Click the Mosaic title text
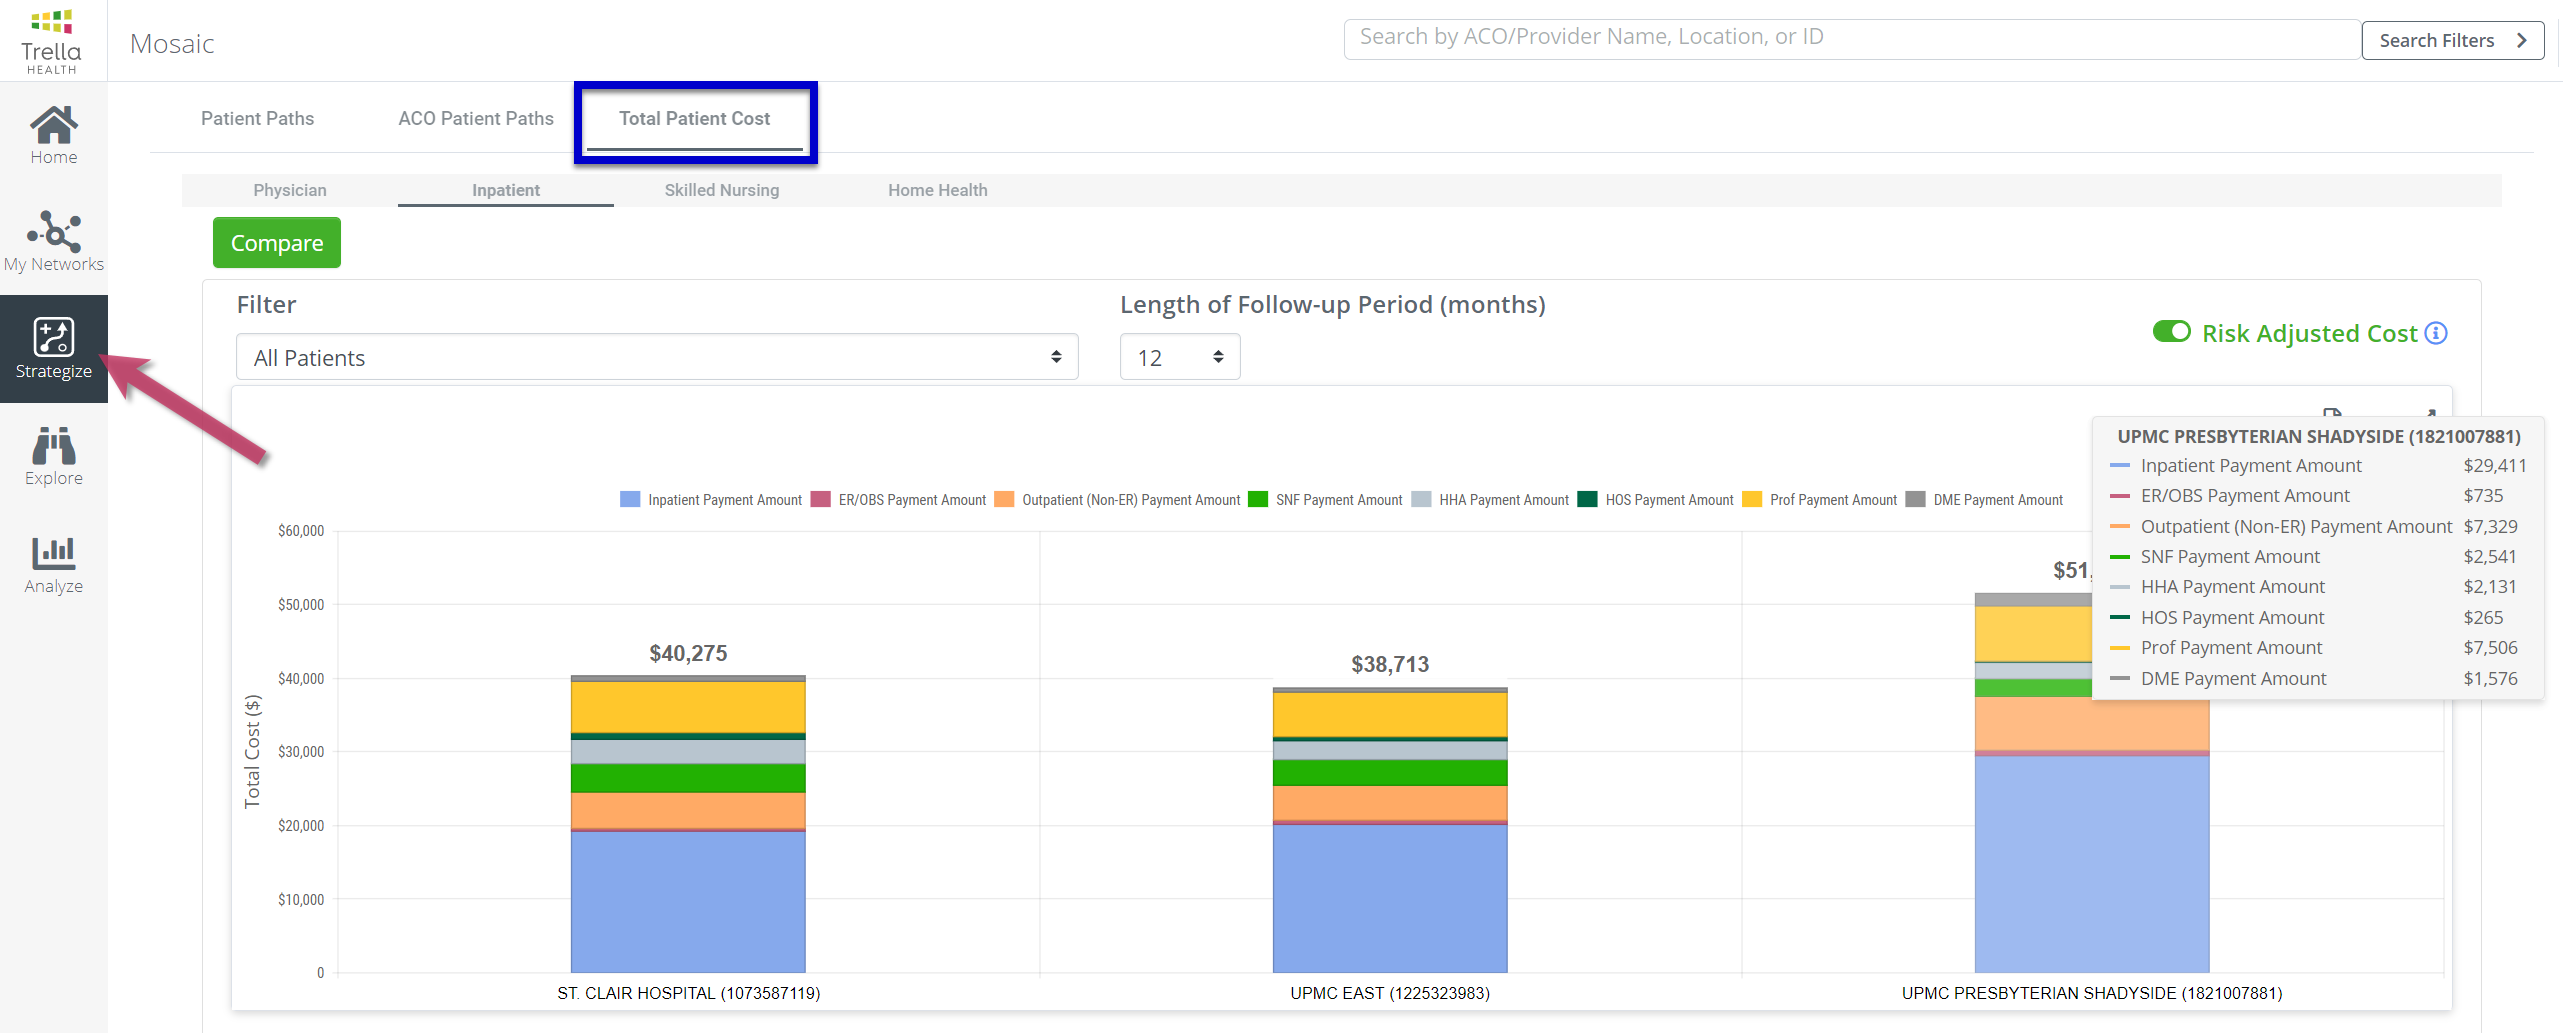This screenshot has width=2563, height=1033. coord(172,44)
